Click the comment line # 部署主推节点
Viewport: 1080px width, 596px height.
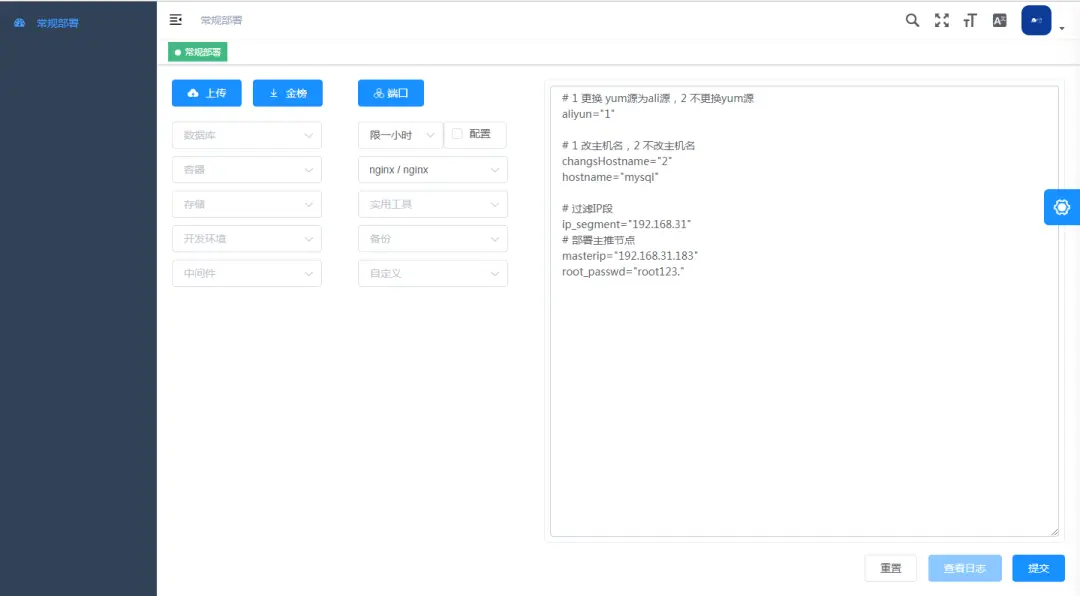tap(599, 240)
